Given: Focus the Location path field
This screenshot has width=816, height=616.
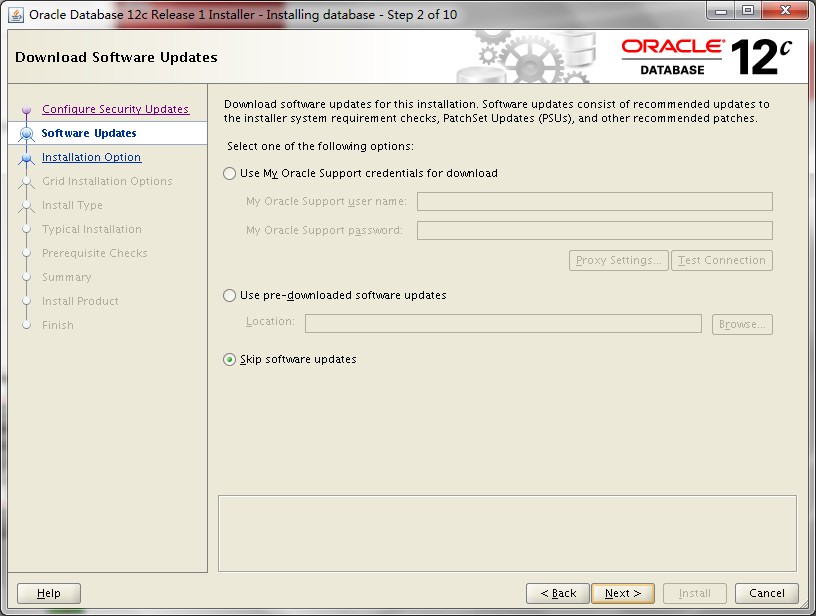Looking at the screenshot, I should pos(503,323).
